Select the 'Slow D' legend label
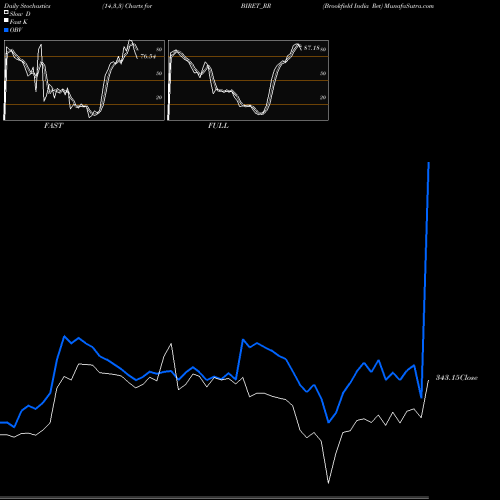Viewport: 500px width, 500px height. (x=20, y=14)
